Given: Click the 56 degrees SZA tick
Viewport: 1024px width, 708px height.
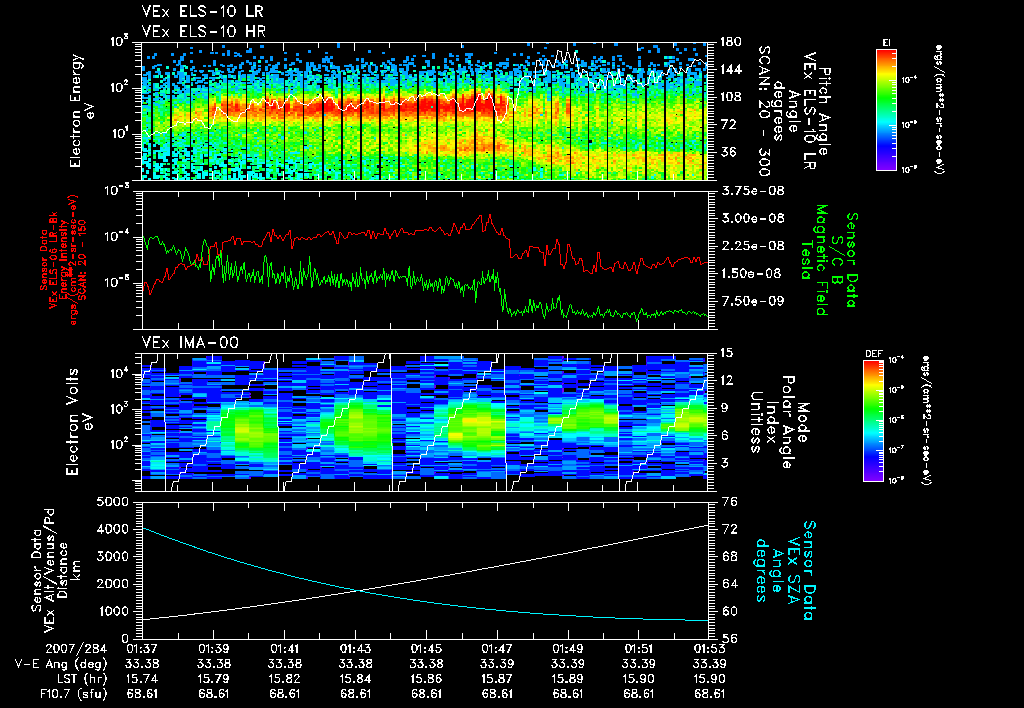Looking at the screenshot, I should click(731, 639).
